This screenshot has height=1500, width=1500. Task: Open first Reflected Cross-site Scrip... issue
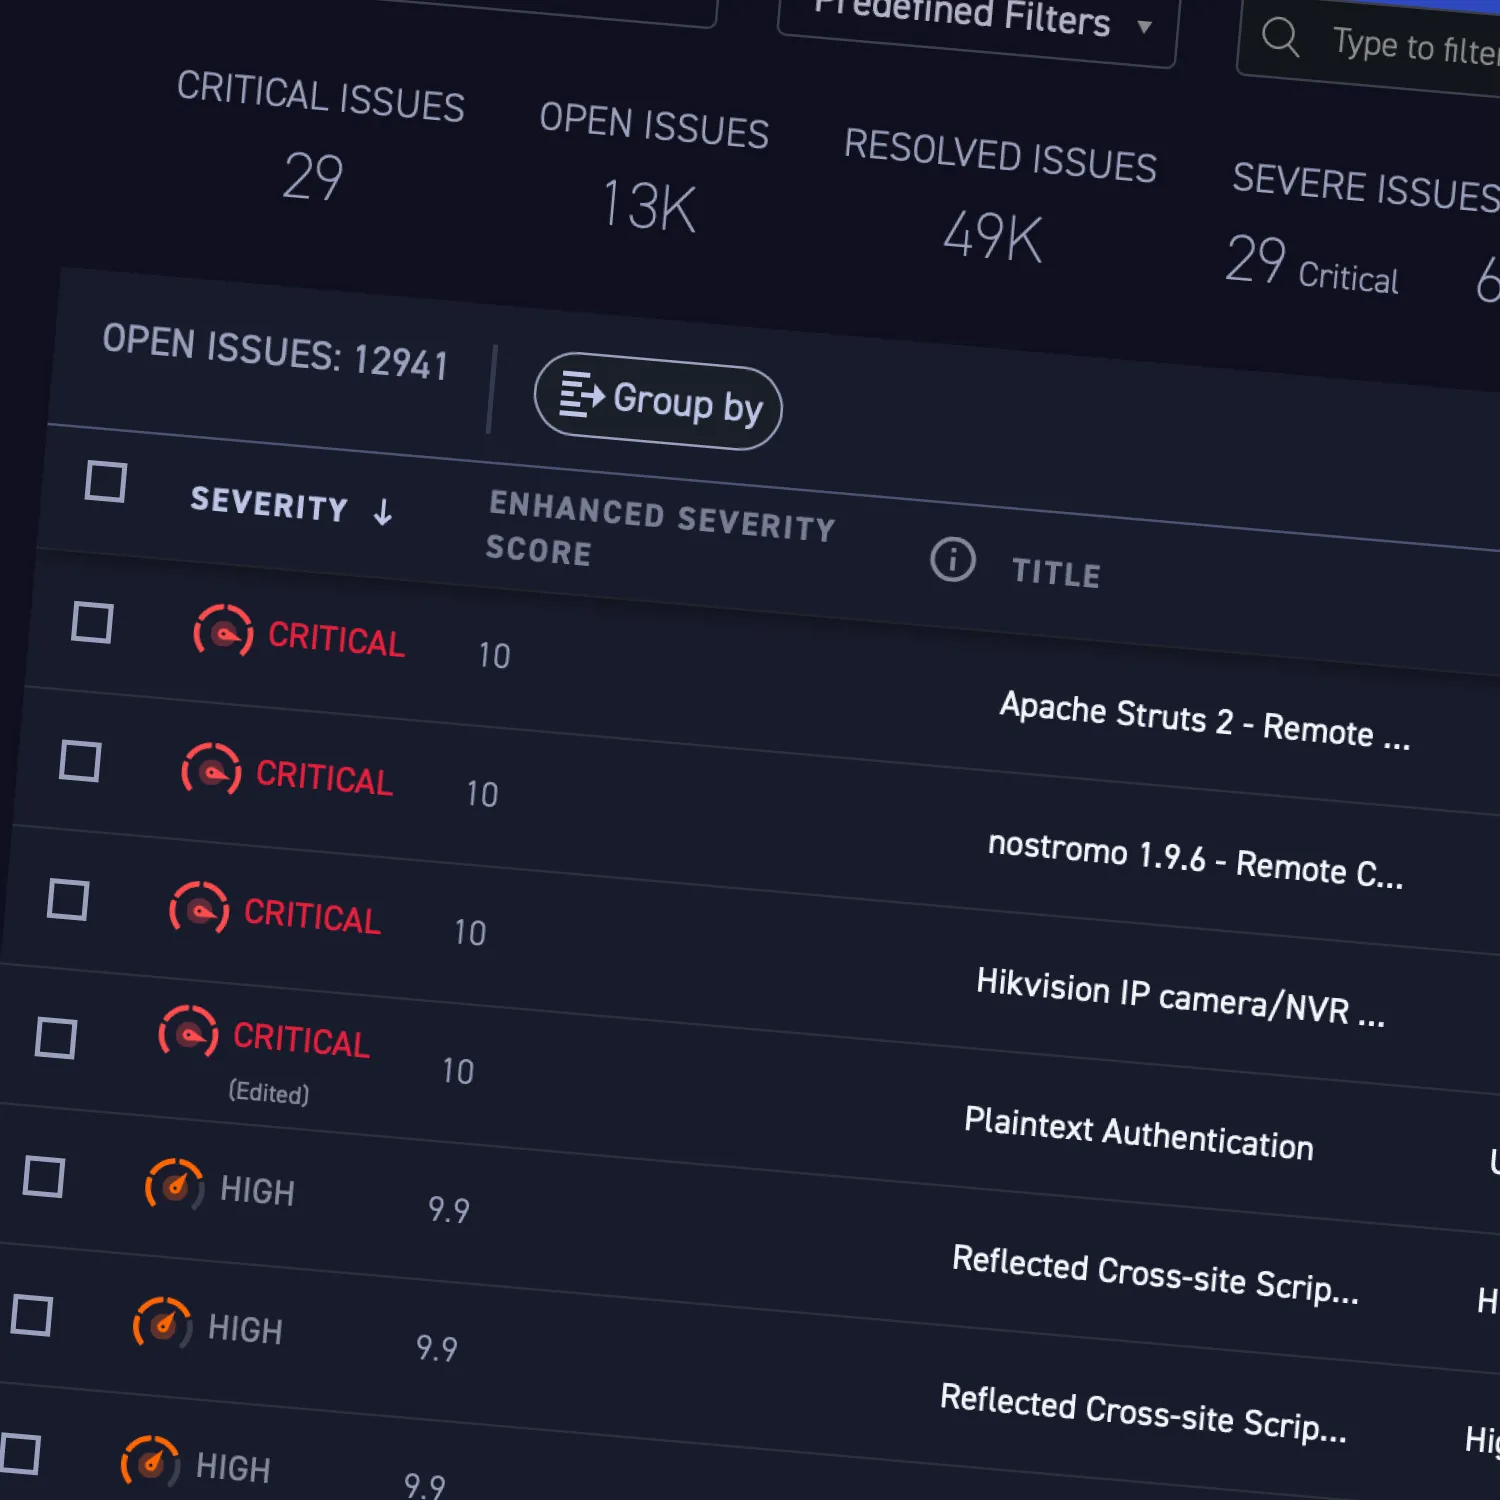(1155, 1275)
